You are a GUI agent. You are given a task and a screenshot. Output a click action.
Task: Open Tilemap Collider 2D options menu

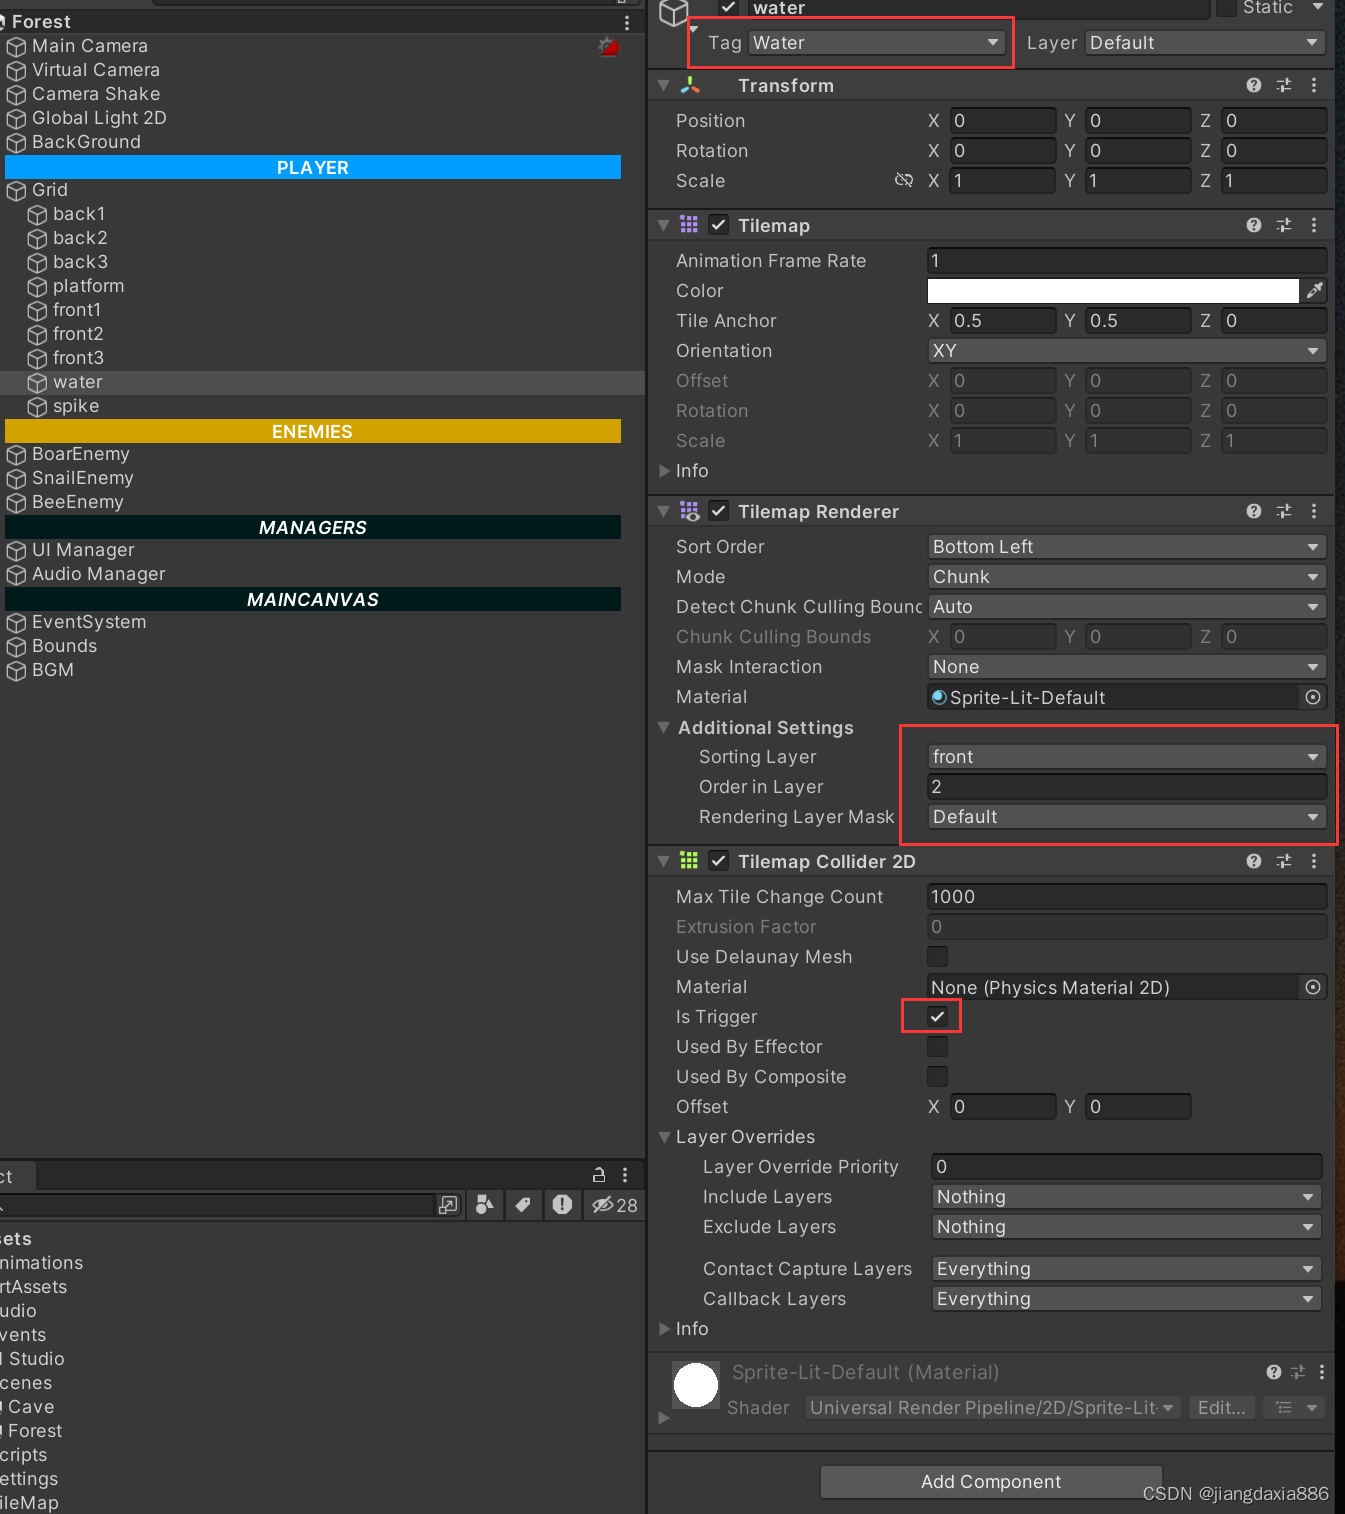coord(1314,862)
